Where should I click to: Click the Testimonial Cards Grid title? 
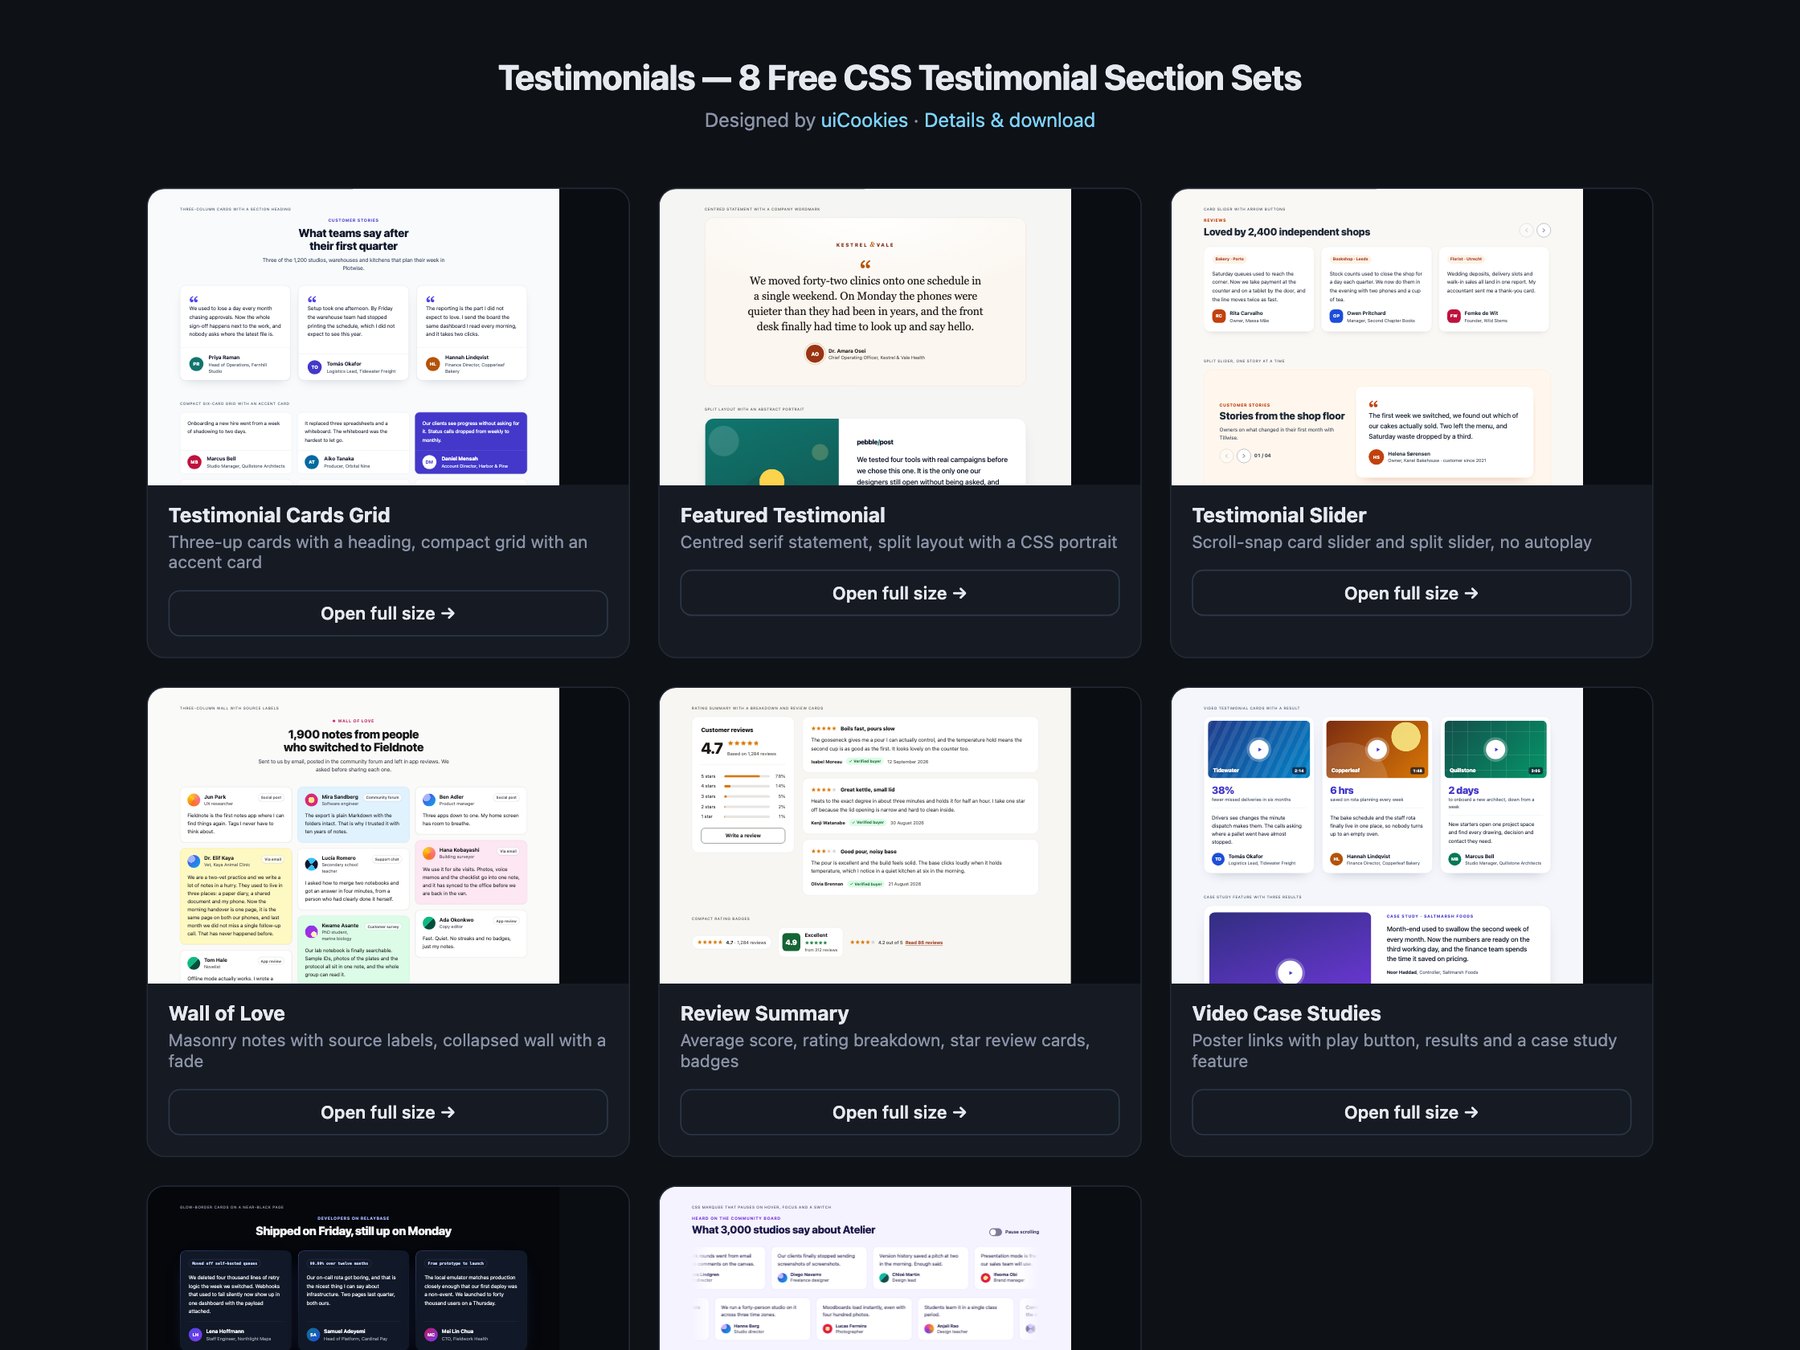tap(279, 515)
